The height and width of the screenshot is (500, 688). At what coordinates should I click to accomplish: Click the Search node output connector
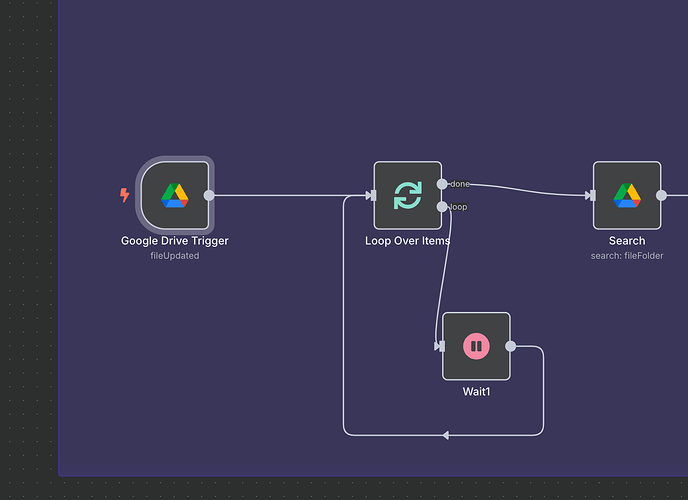pyautogui.click(x=661, y=196)
